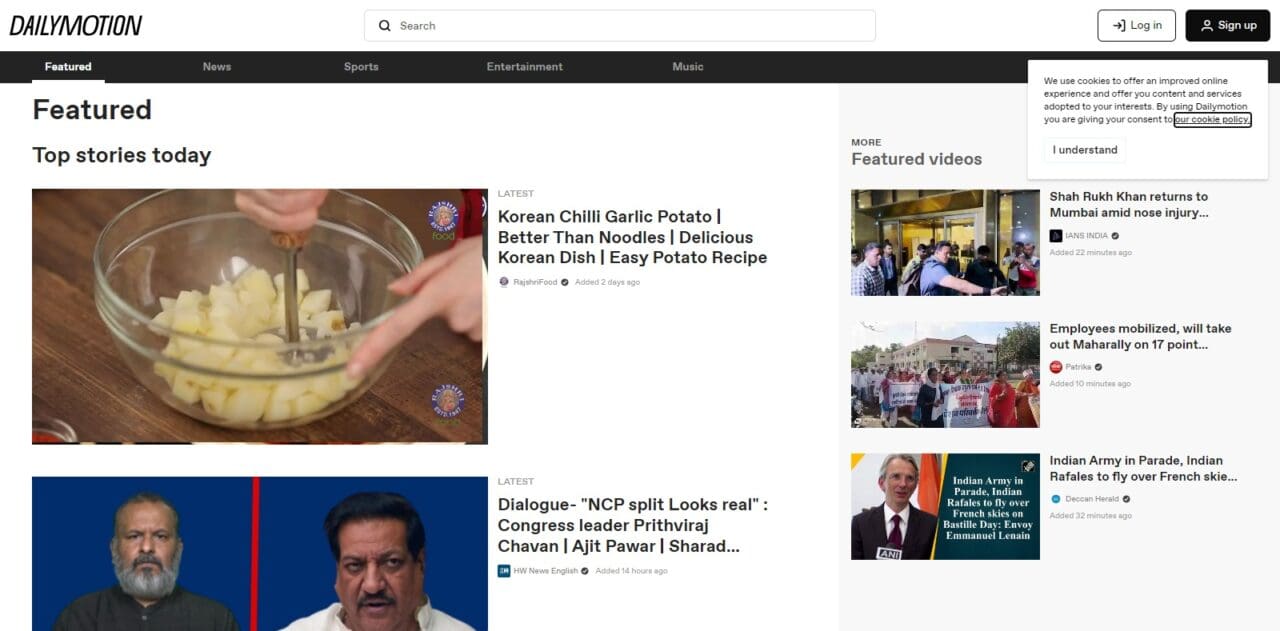Open the Dialogue "NCP split Looks real" title
1280x631 pixels.
click(633, 525)
